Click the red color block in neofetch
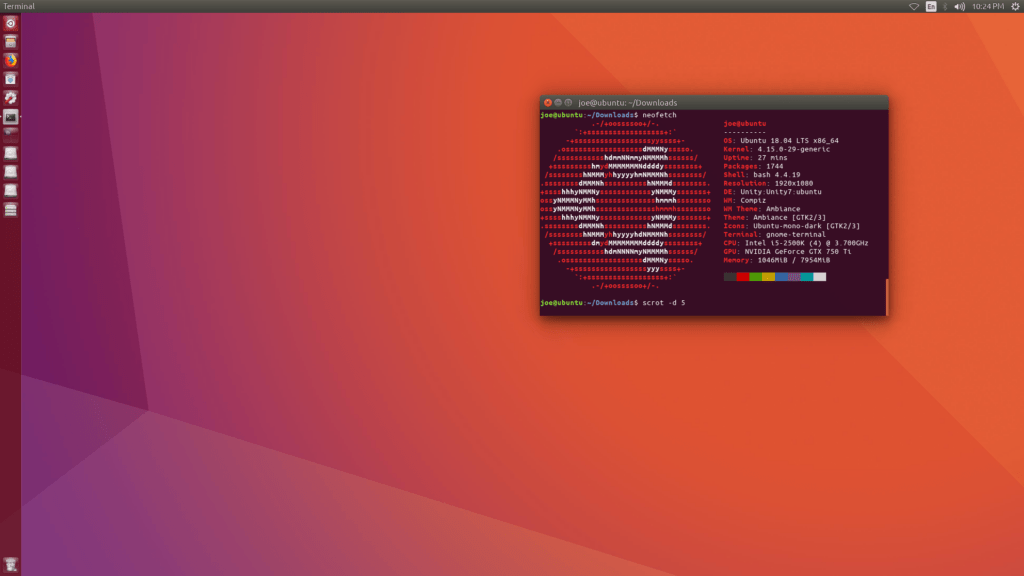The image size is (1024, 576). point(743,277)
